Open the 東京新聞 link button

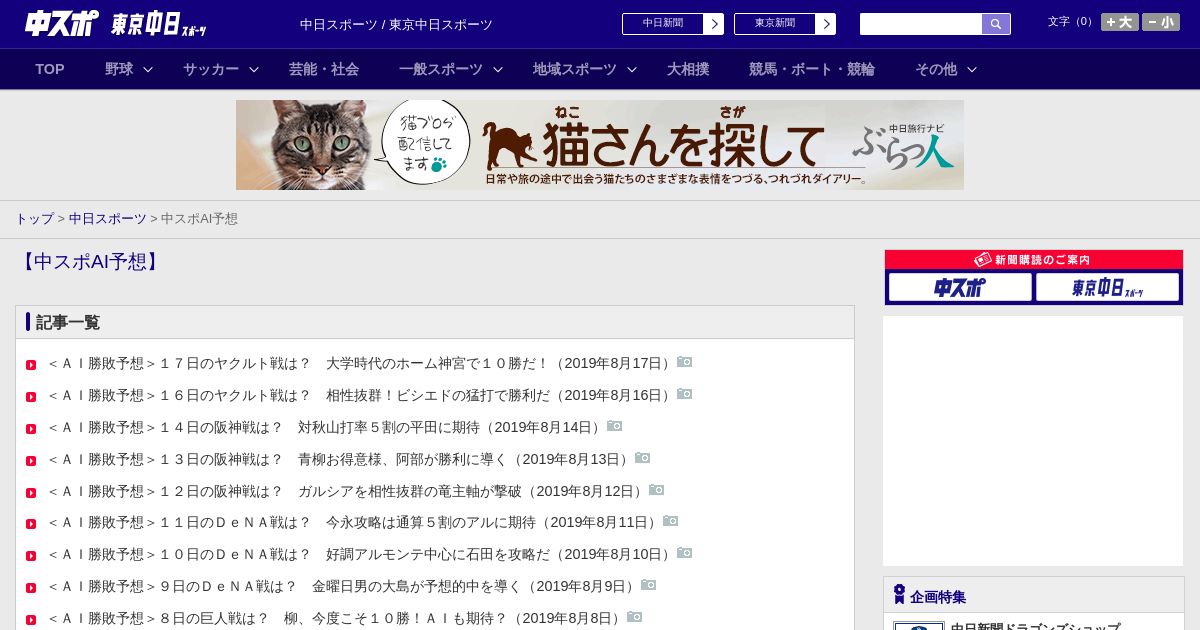[x=785, y=24]
